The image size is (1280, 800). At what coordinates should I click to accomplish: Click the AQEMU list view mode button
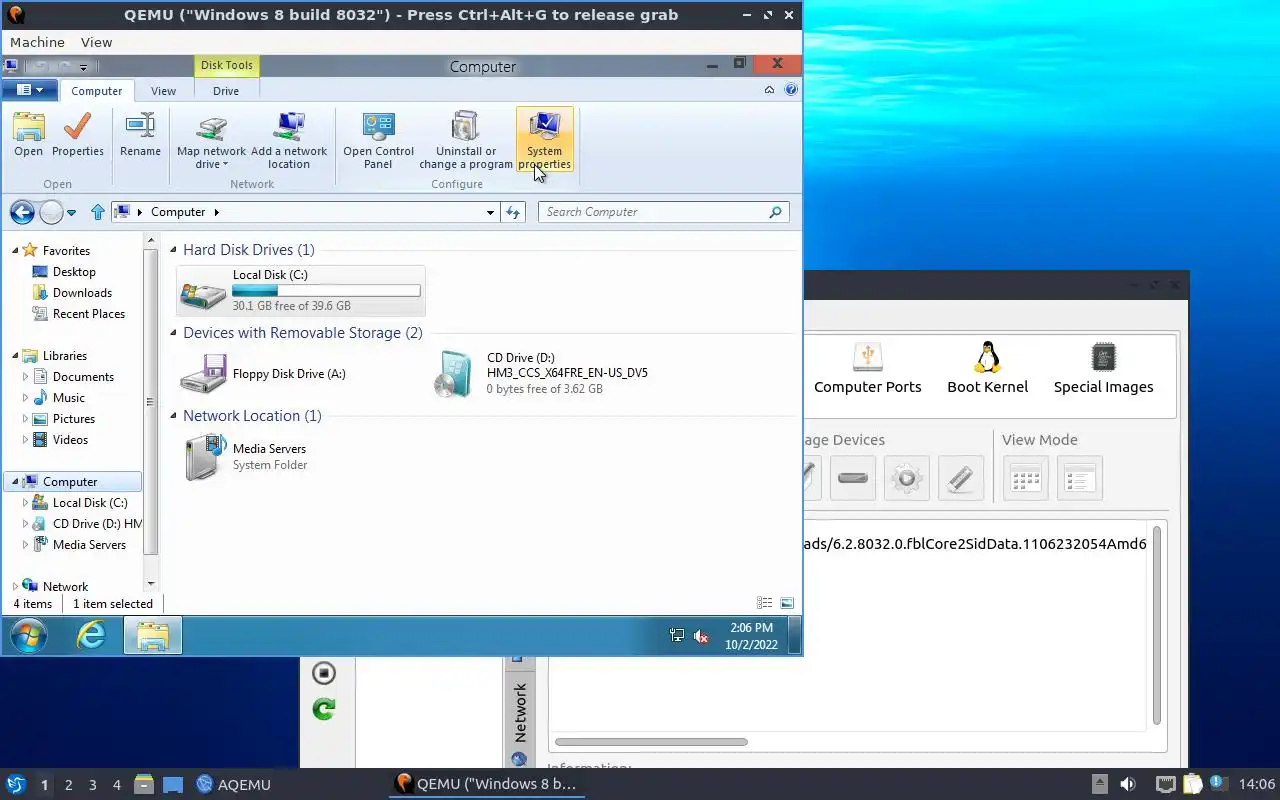pyautogui.click(x=1079, y=478)
